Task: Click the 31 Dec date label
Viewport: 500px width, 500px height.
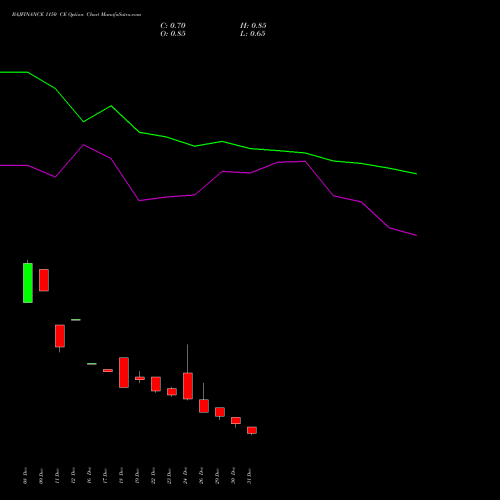Action: pos(250,476)
